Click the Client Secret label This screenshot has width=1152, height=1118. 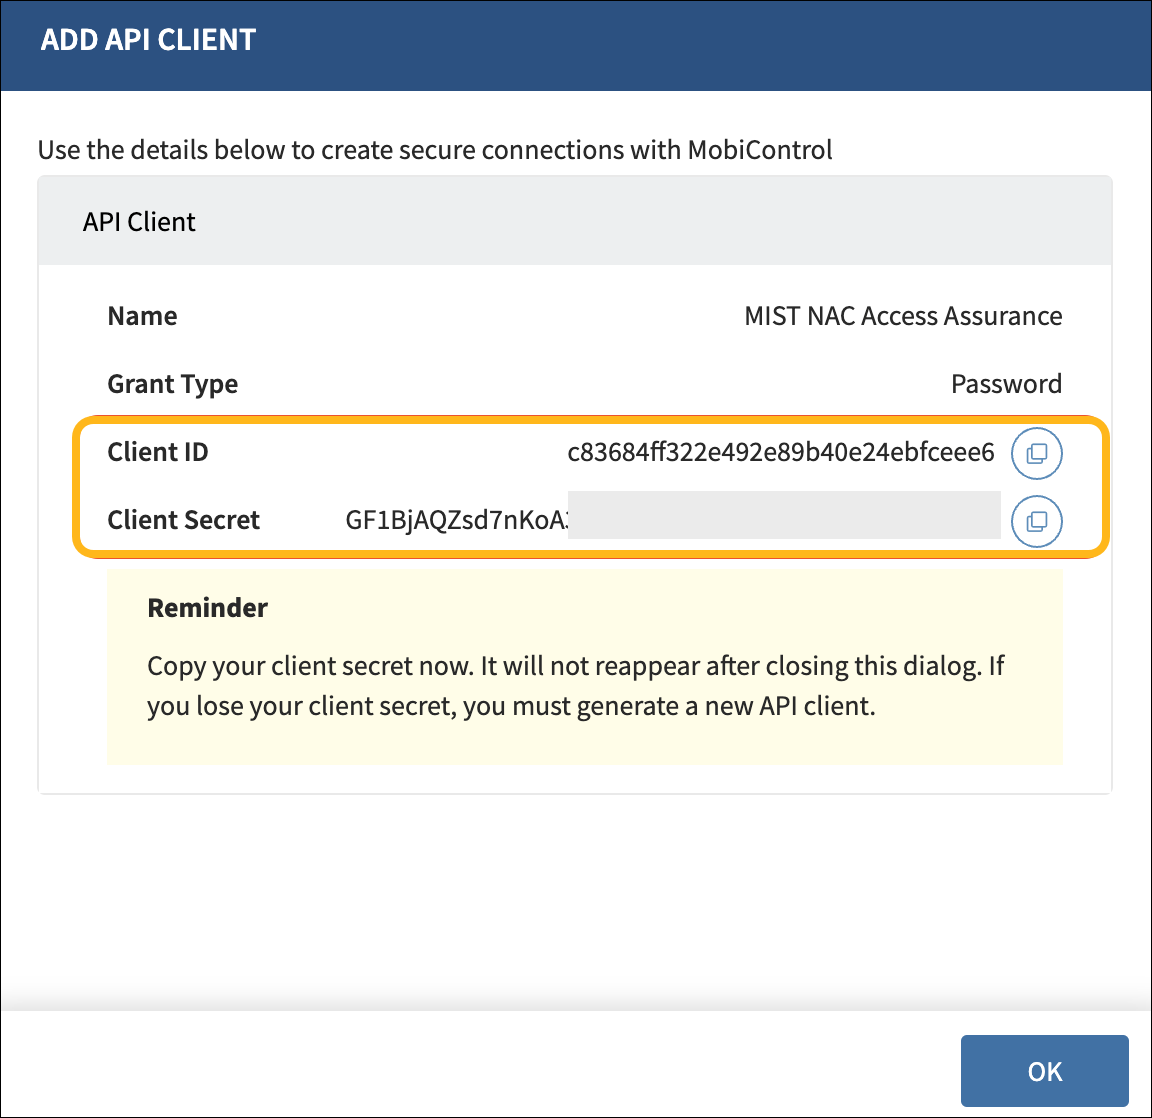[183, 520]
